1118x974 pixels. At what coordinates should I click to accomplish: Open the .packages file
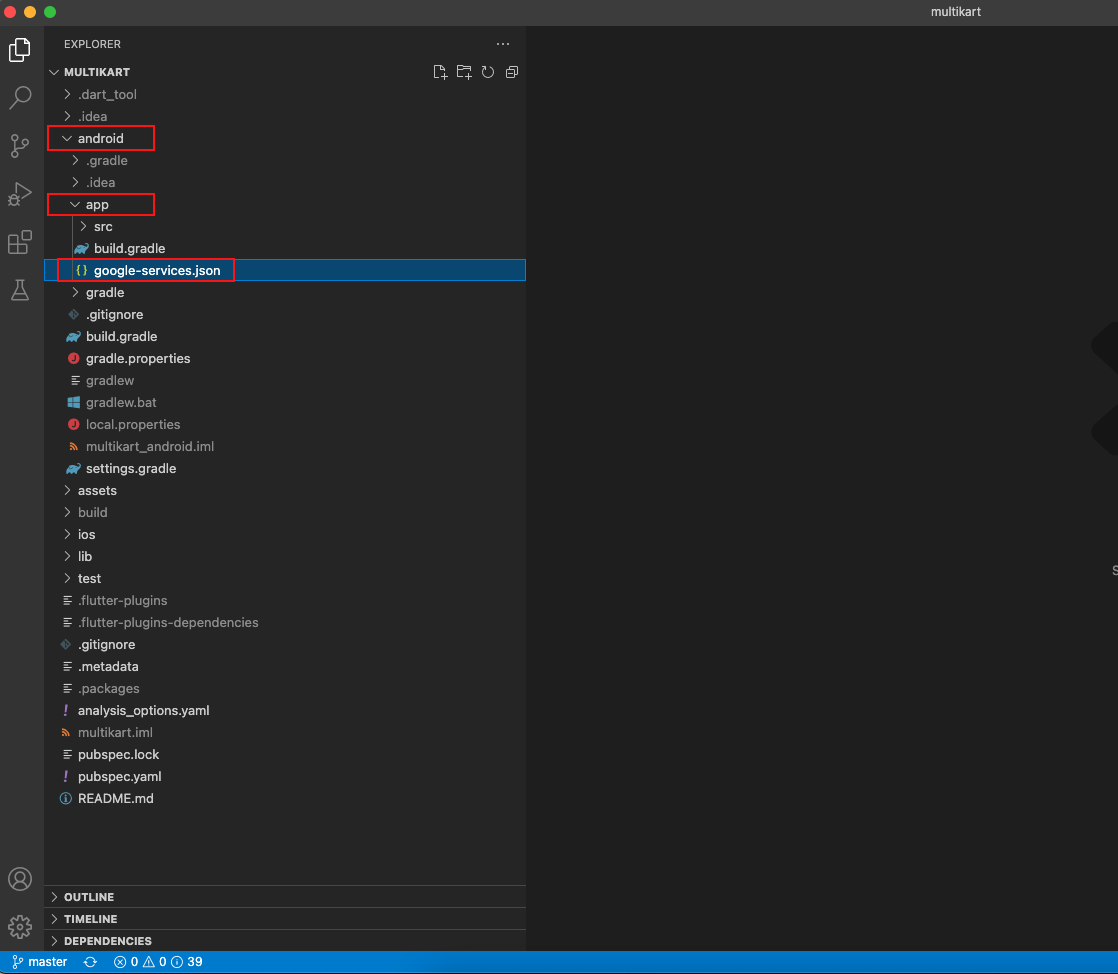coord(285,688)
